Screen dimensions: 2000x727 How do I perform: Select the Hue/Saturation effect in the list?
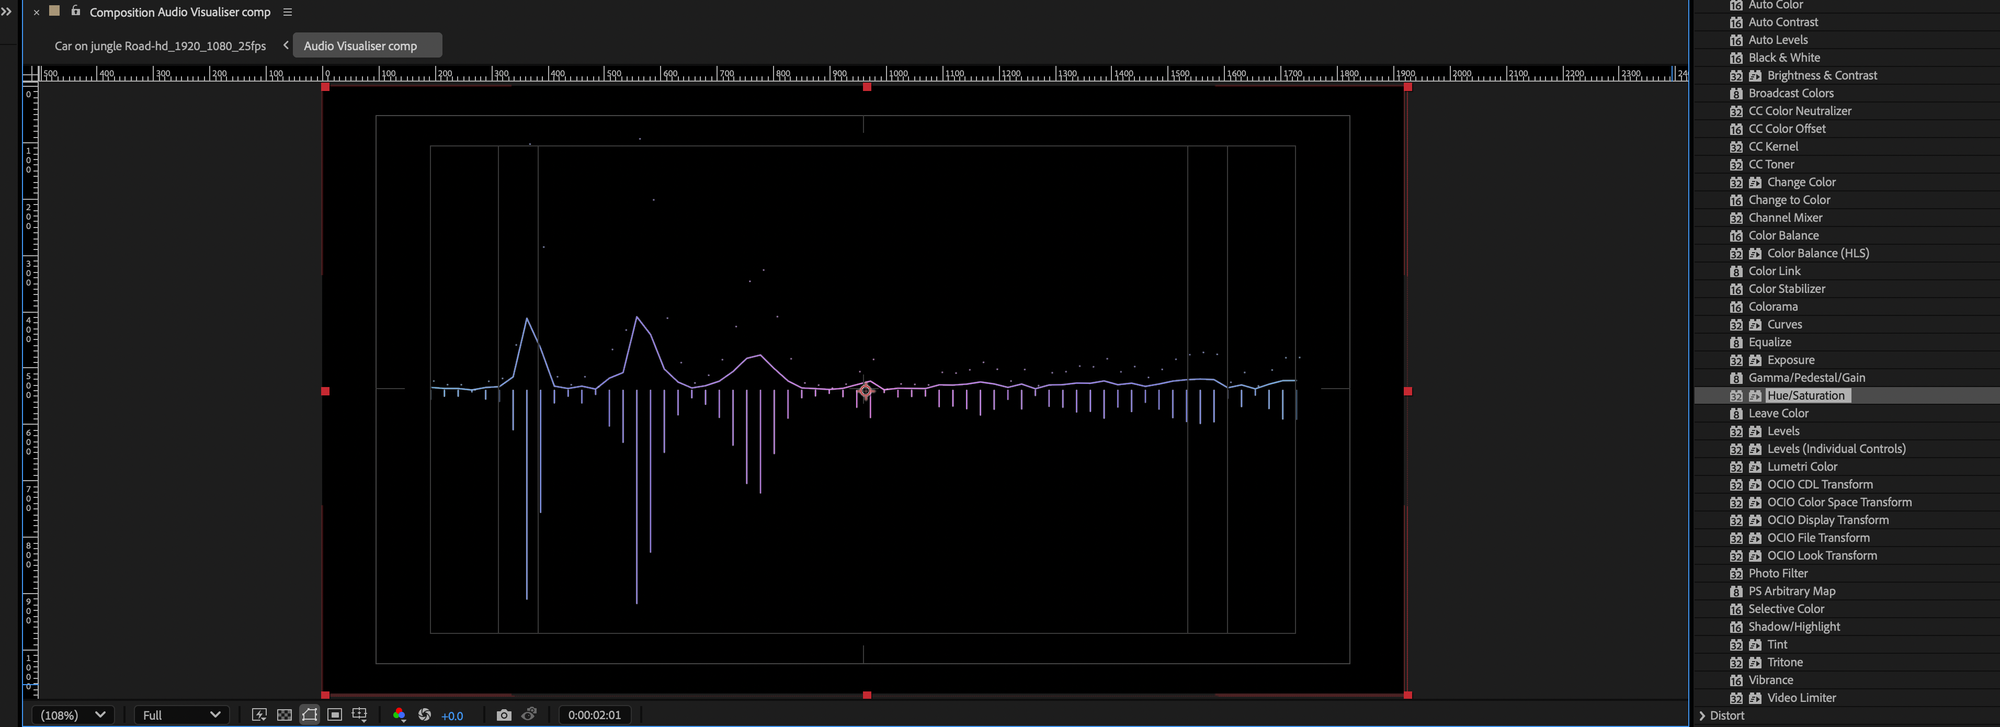click(1805, 396)
